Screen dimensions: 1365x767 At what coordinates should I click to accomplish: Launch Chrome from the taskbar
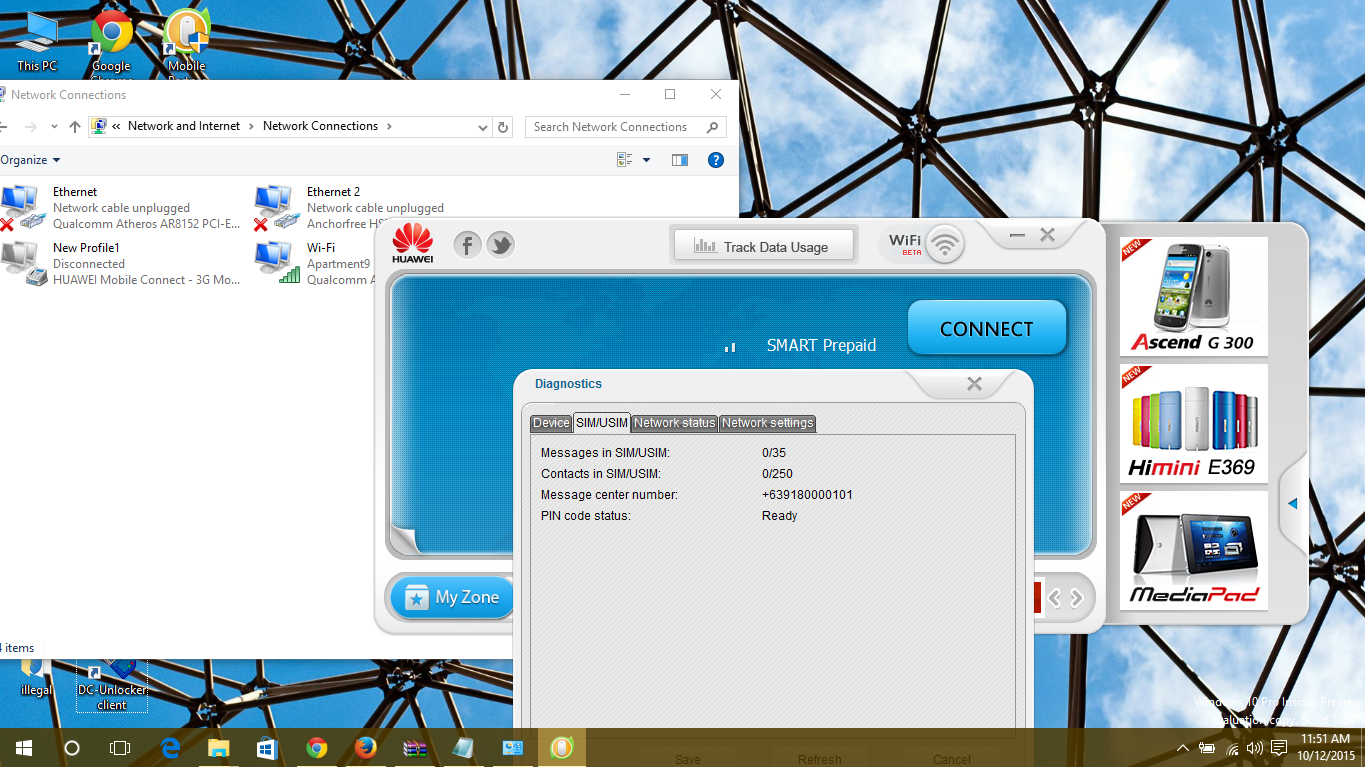[x=317, y=748]
